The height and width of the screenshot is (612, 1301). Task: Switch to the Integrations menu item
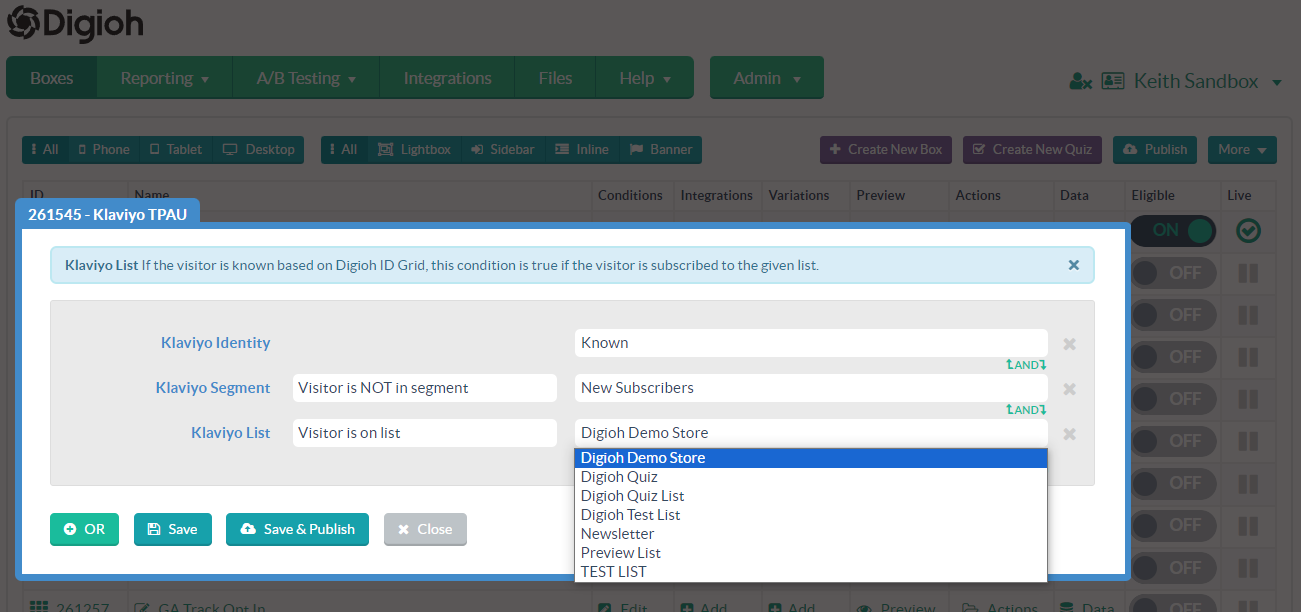[x=447, y=76]
